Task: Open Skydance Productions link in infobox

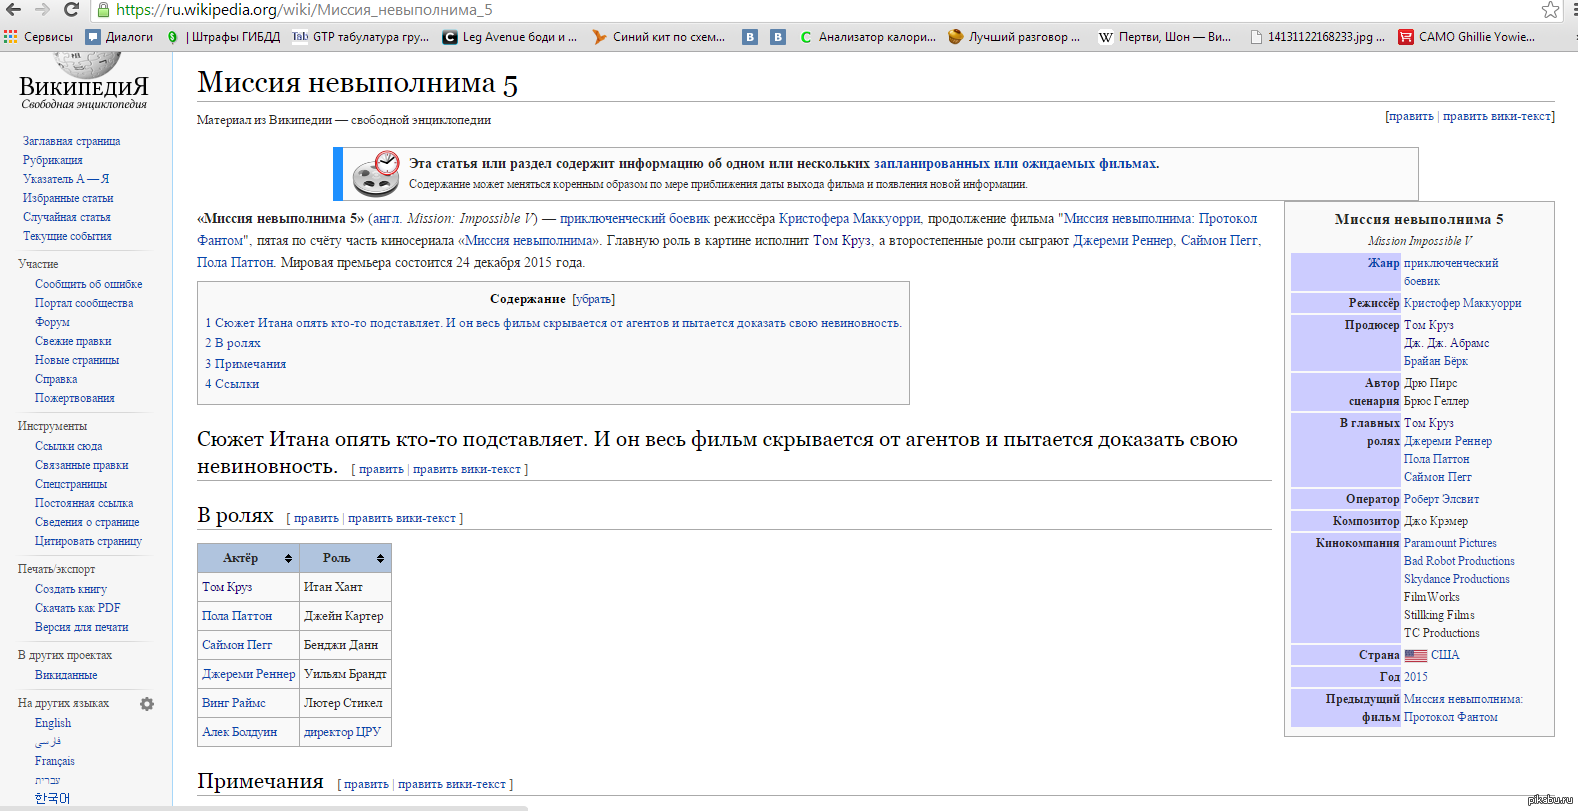Action: tap(1457, 579)
